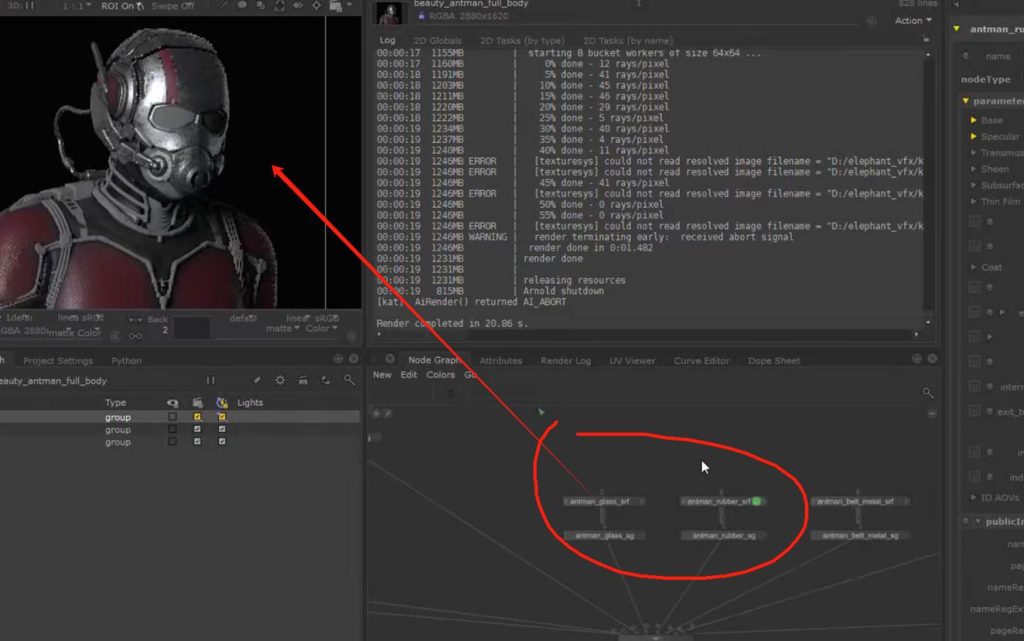Click the search magnifier in Node Graph
1024x641 pixels.
pos(928,394)
